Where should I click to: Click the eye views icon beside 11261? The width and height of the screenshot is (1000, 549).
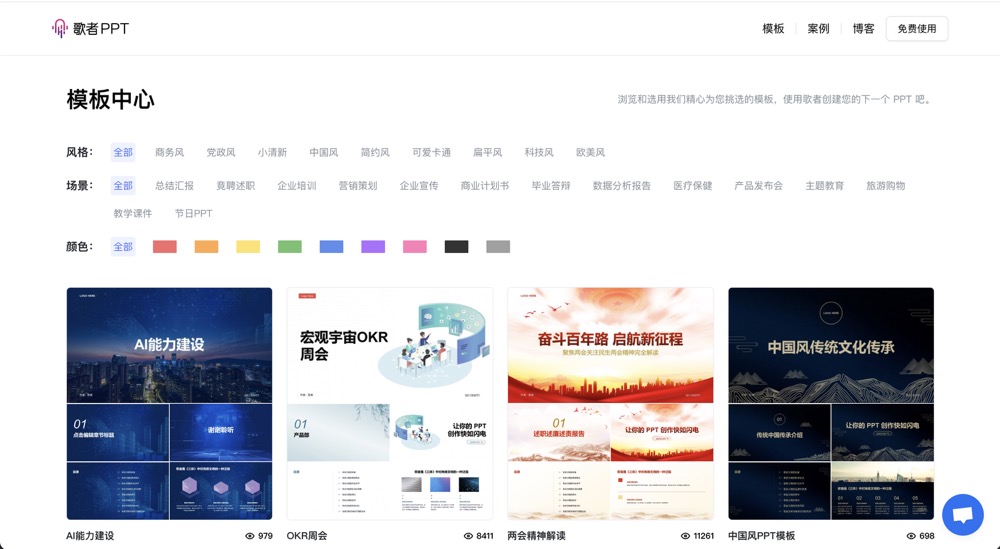[686, 536]
